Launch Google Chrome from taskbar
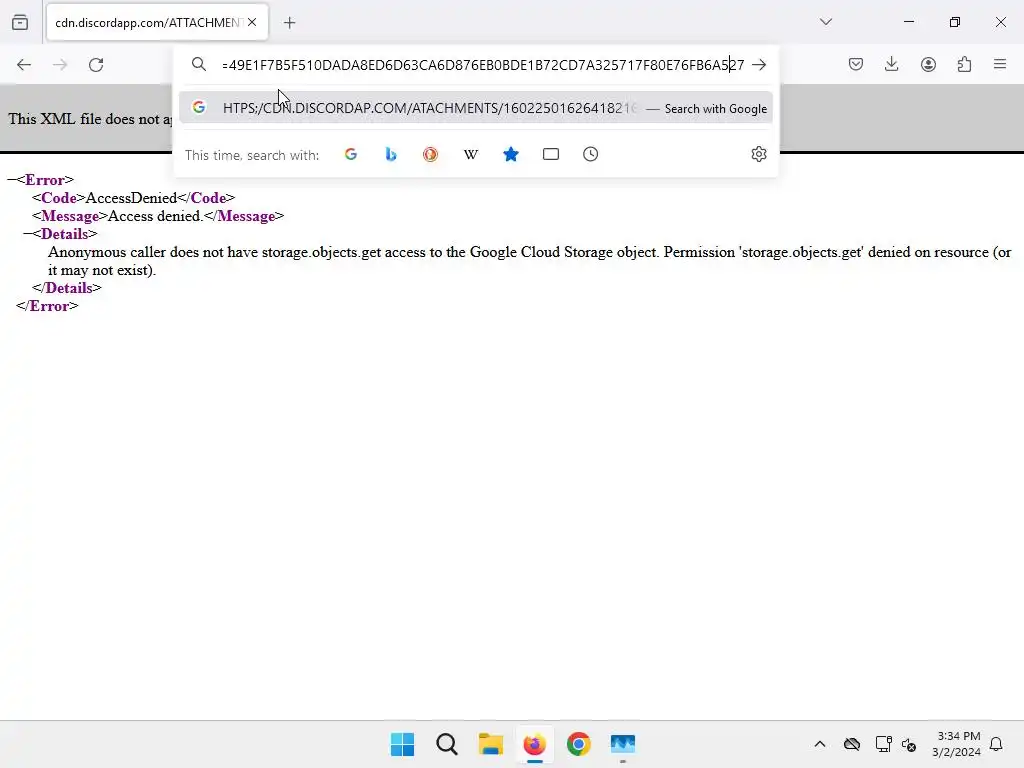 [579, 744]
